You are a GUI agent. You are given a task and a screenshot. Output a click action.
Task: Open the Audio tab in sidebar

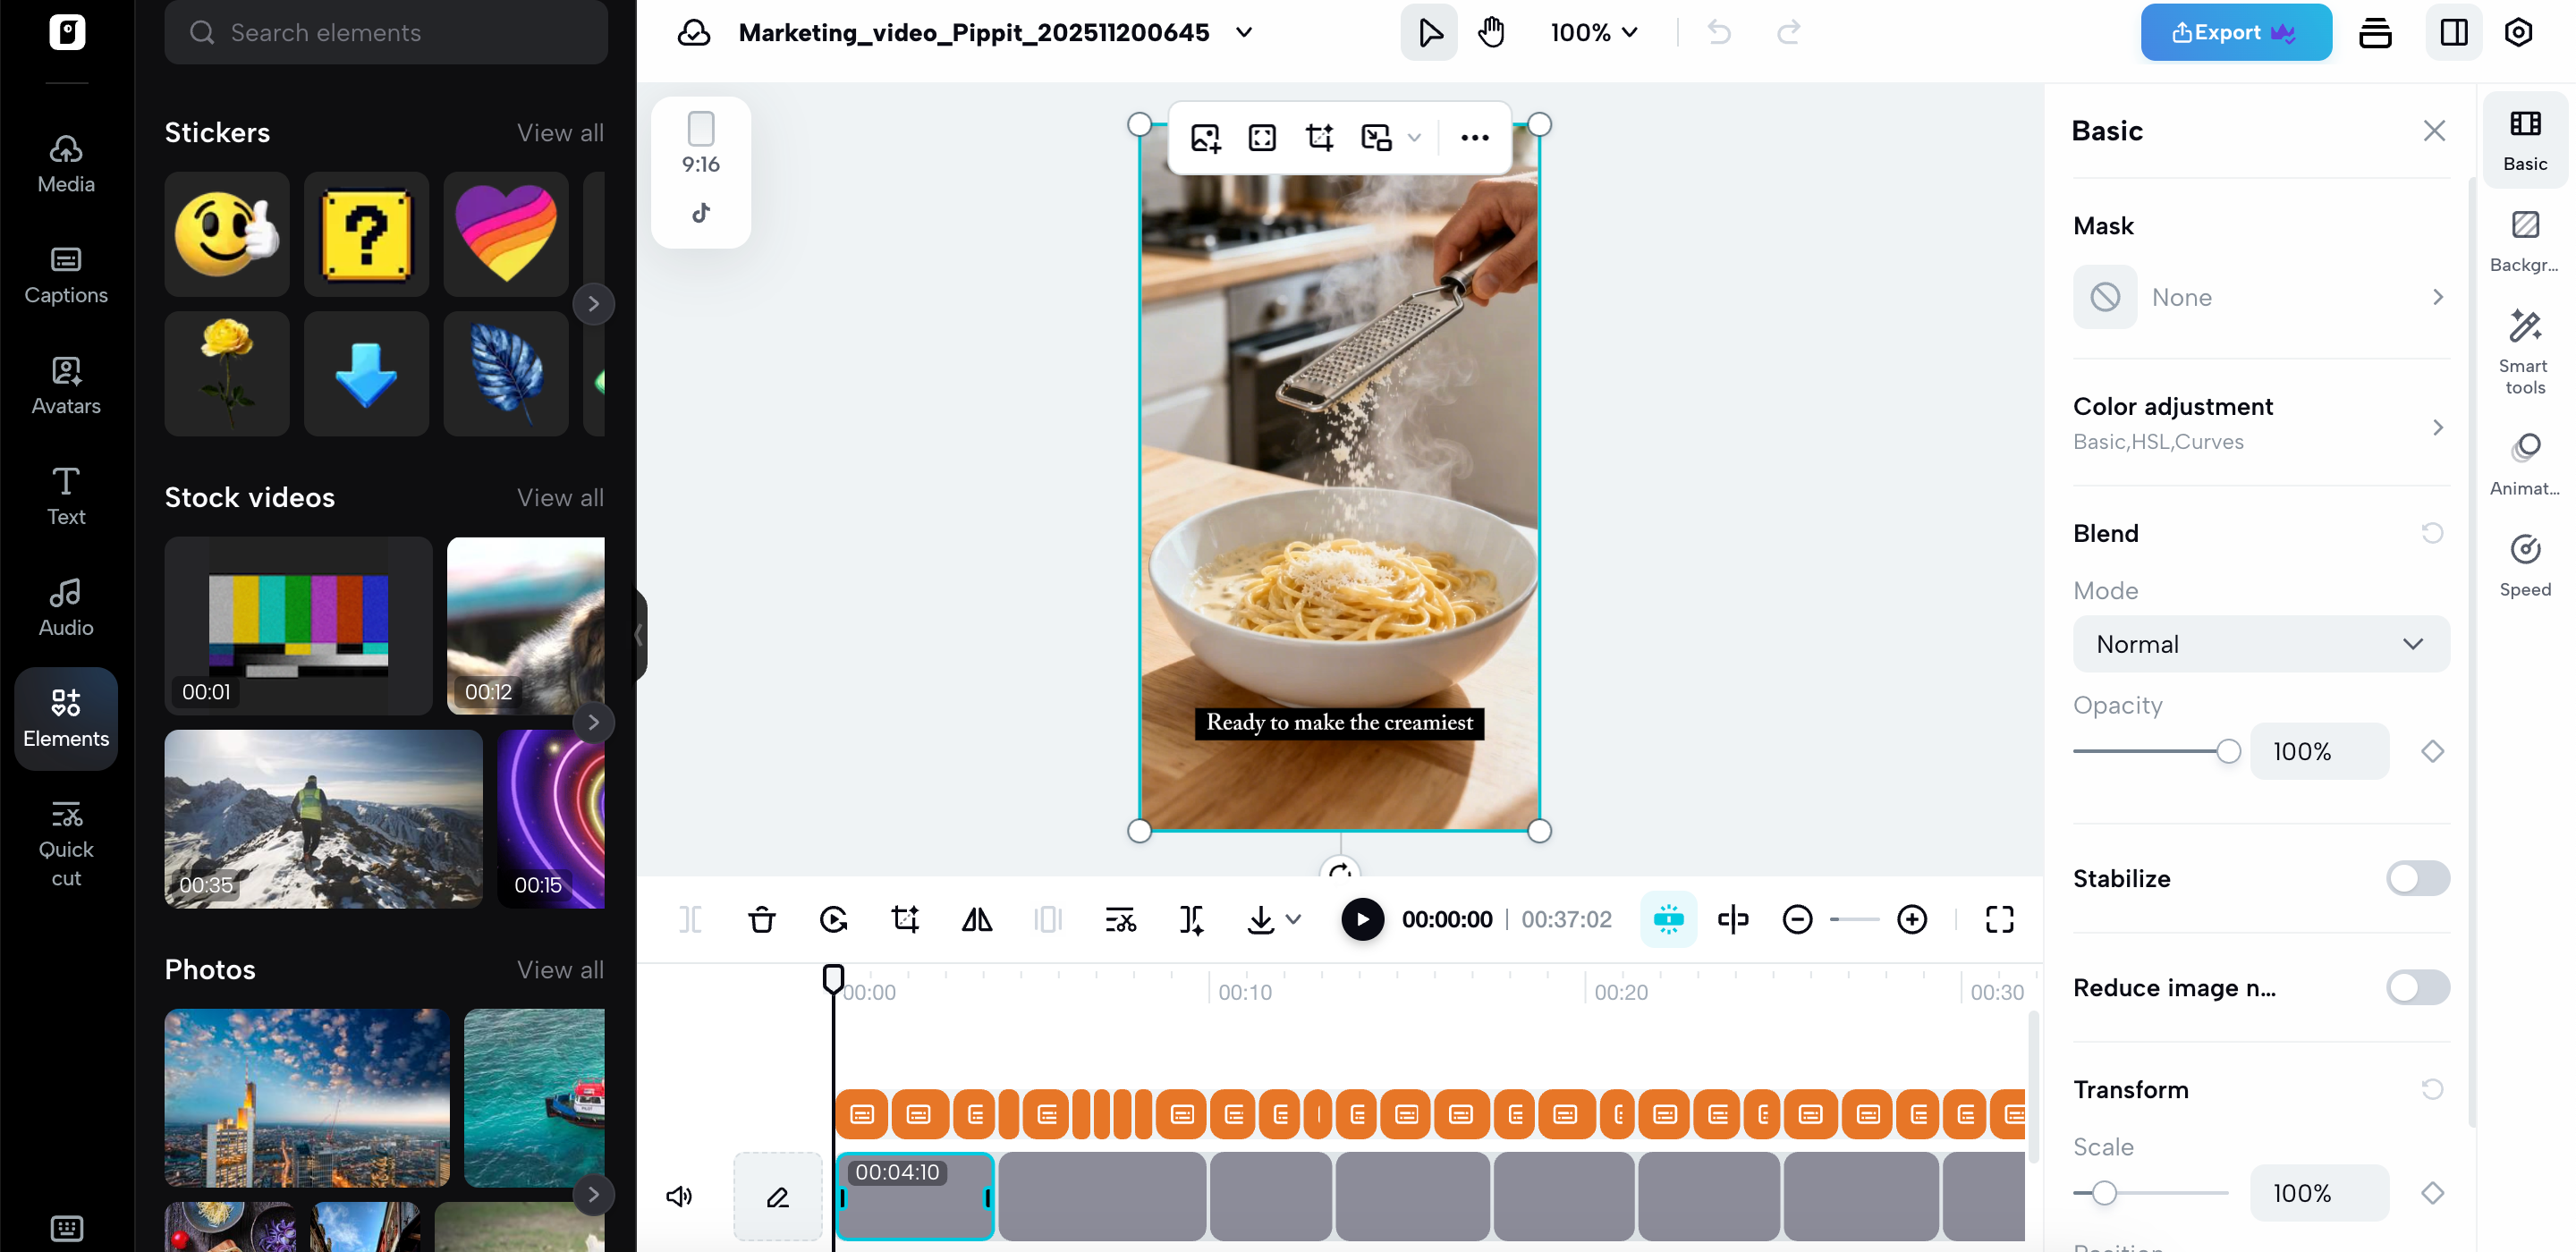(x=66, y=607)
